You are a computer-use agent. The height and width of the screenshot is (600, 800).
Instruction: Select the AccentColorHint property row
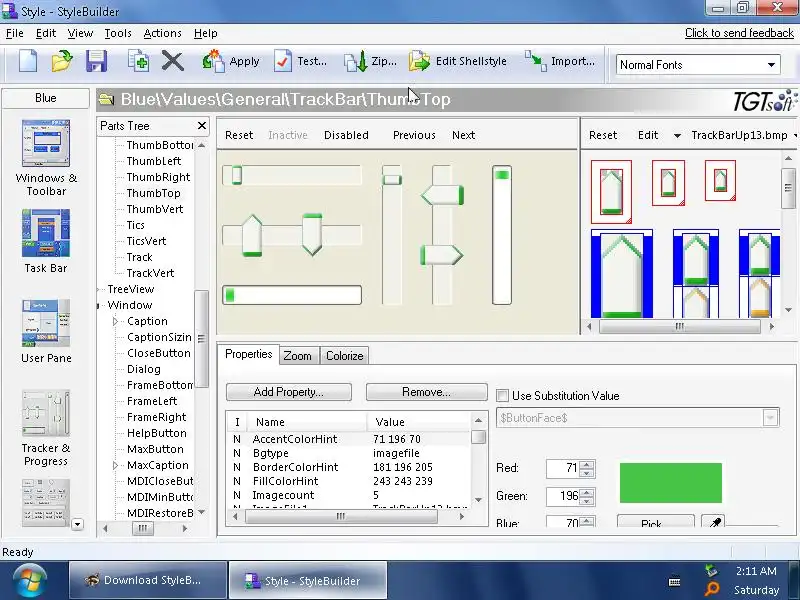(348, 439)
